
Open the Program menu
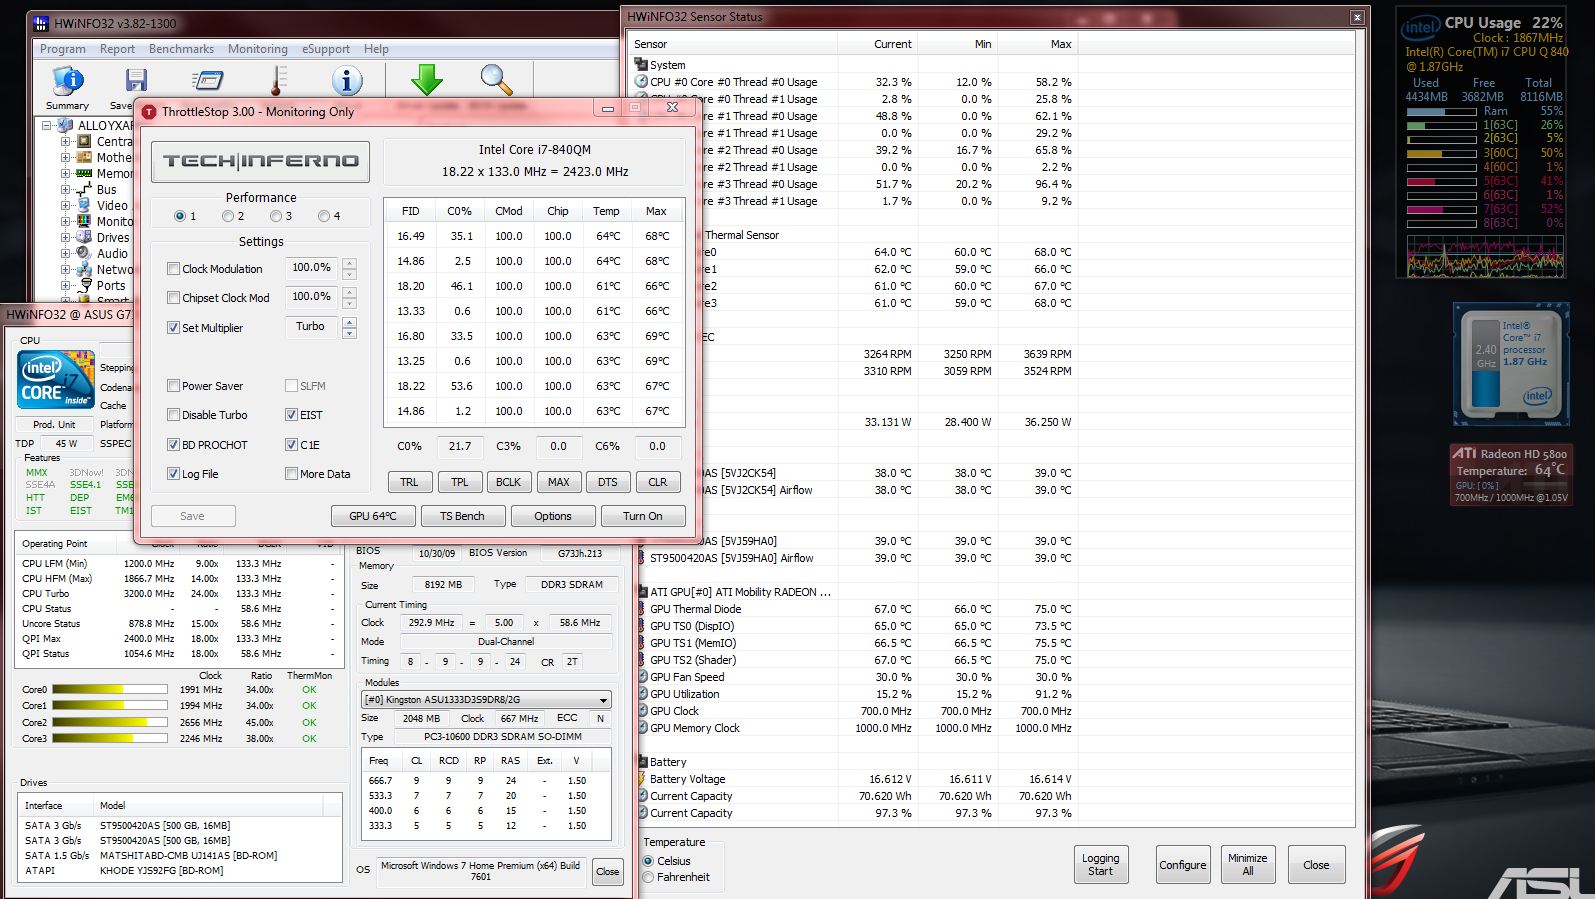[62, 49]
